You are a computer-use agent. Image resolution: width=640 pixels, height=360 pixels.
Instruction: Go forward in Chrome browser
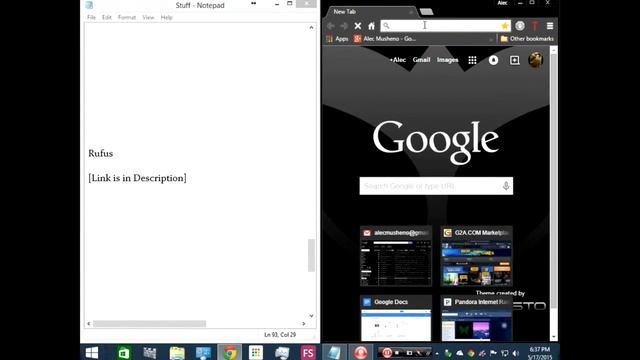pos(344,26)
